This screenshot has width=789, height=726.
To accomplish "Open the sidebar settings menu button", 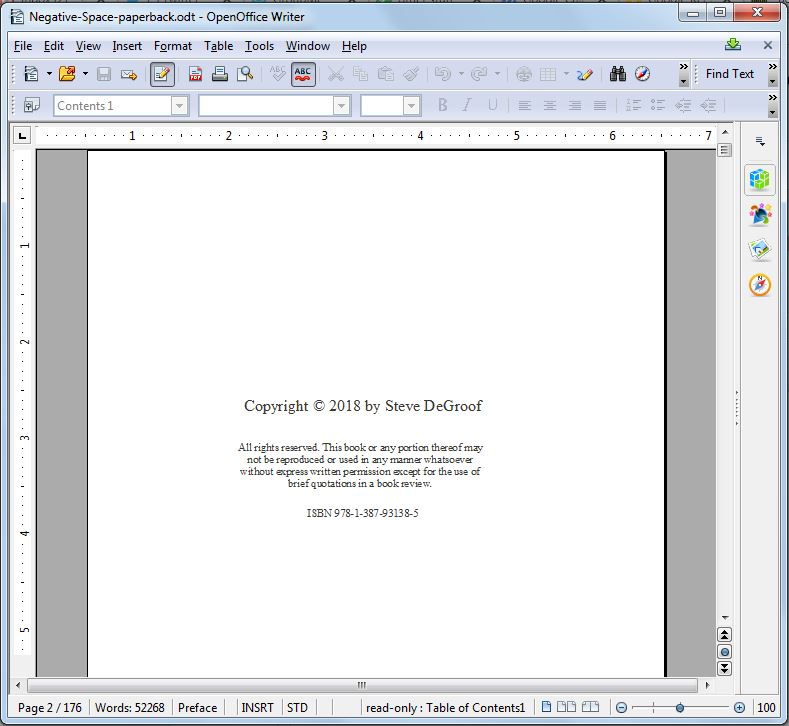I will click(760, 142).
